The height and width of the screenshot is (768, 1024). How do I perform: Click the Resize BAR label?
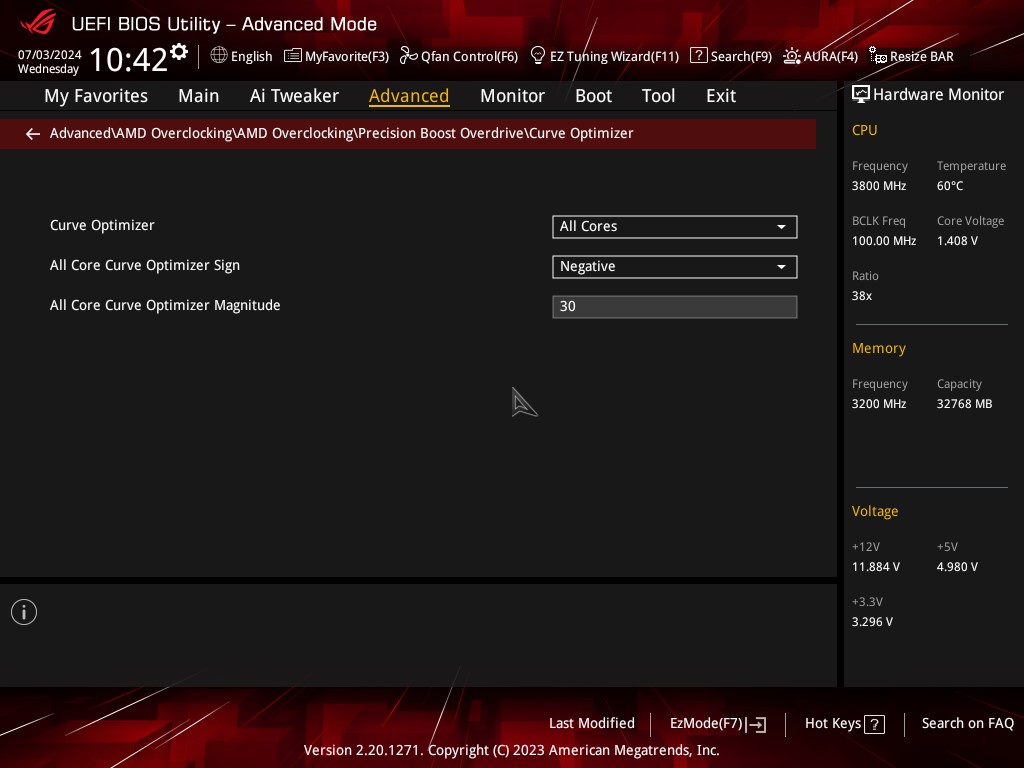(x=921, y=57)
